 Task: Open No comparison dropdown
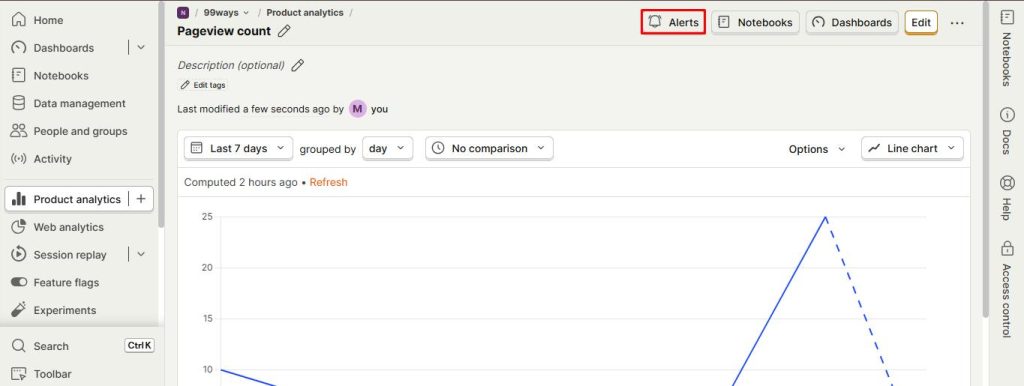coord(489,148)
